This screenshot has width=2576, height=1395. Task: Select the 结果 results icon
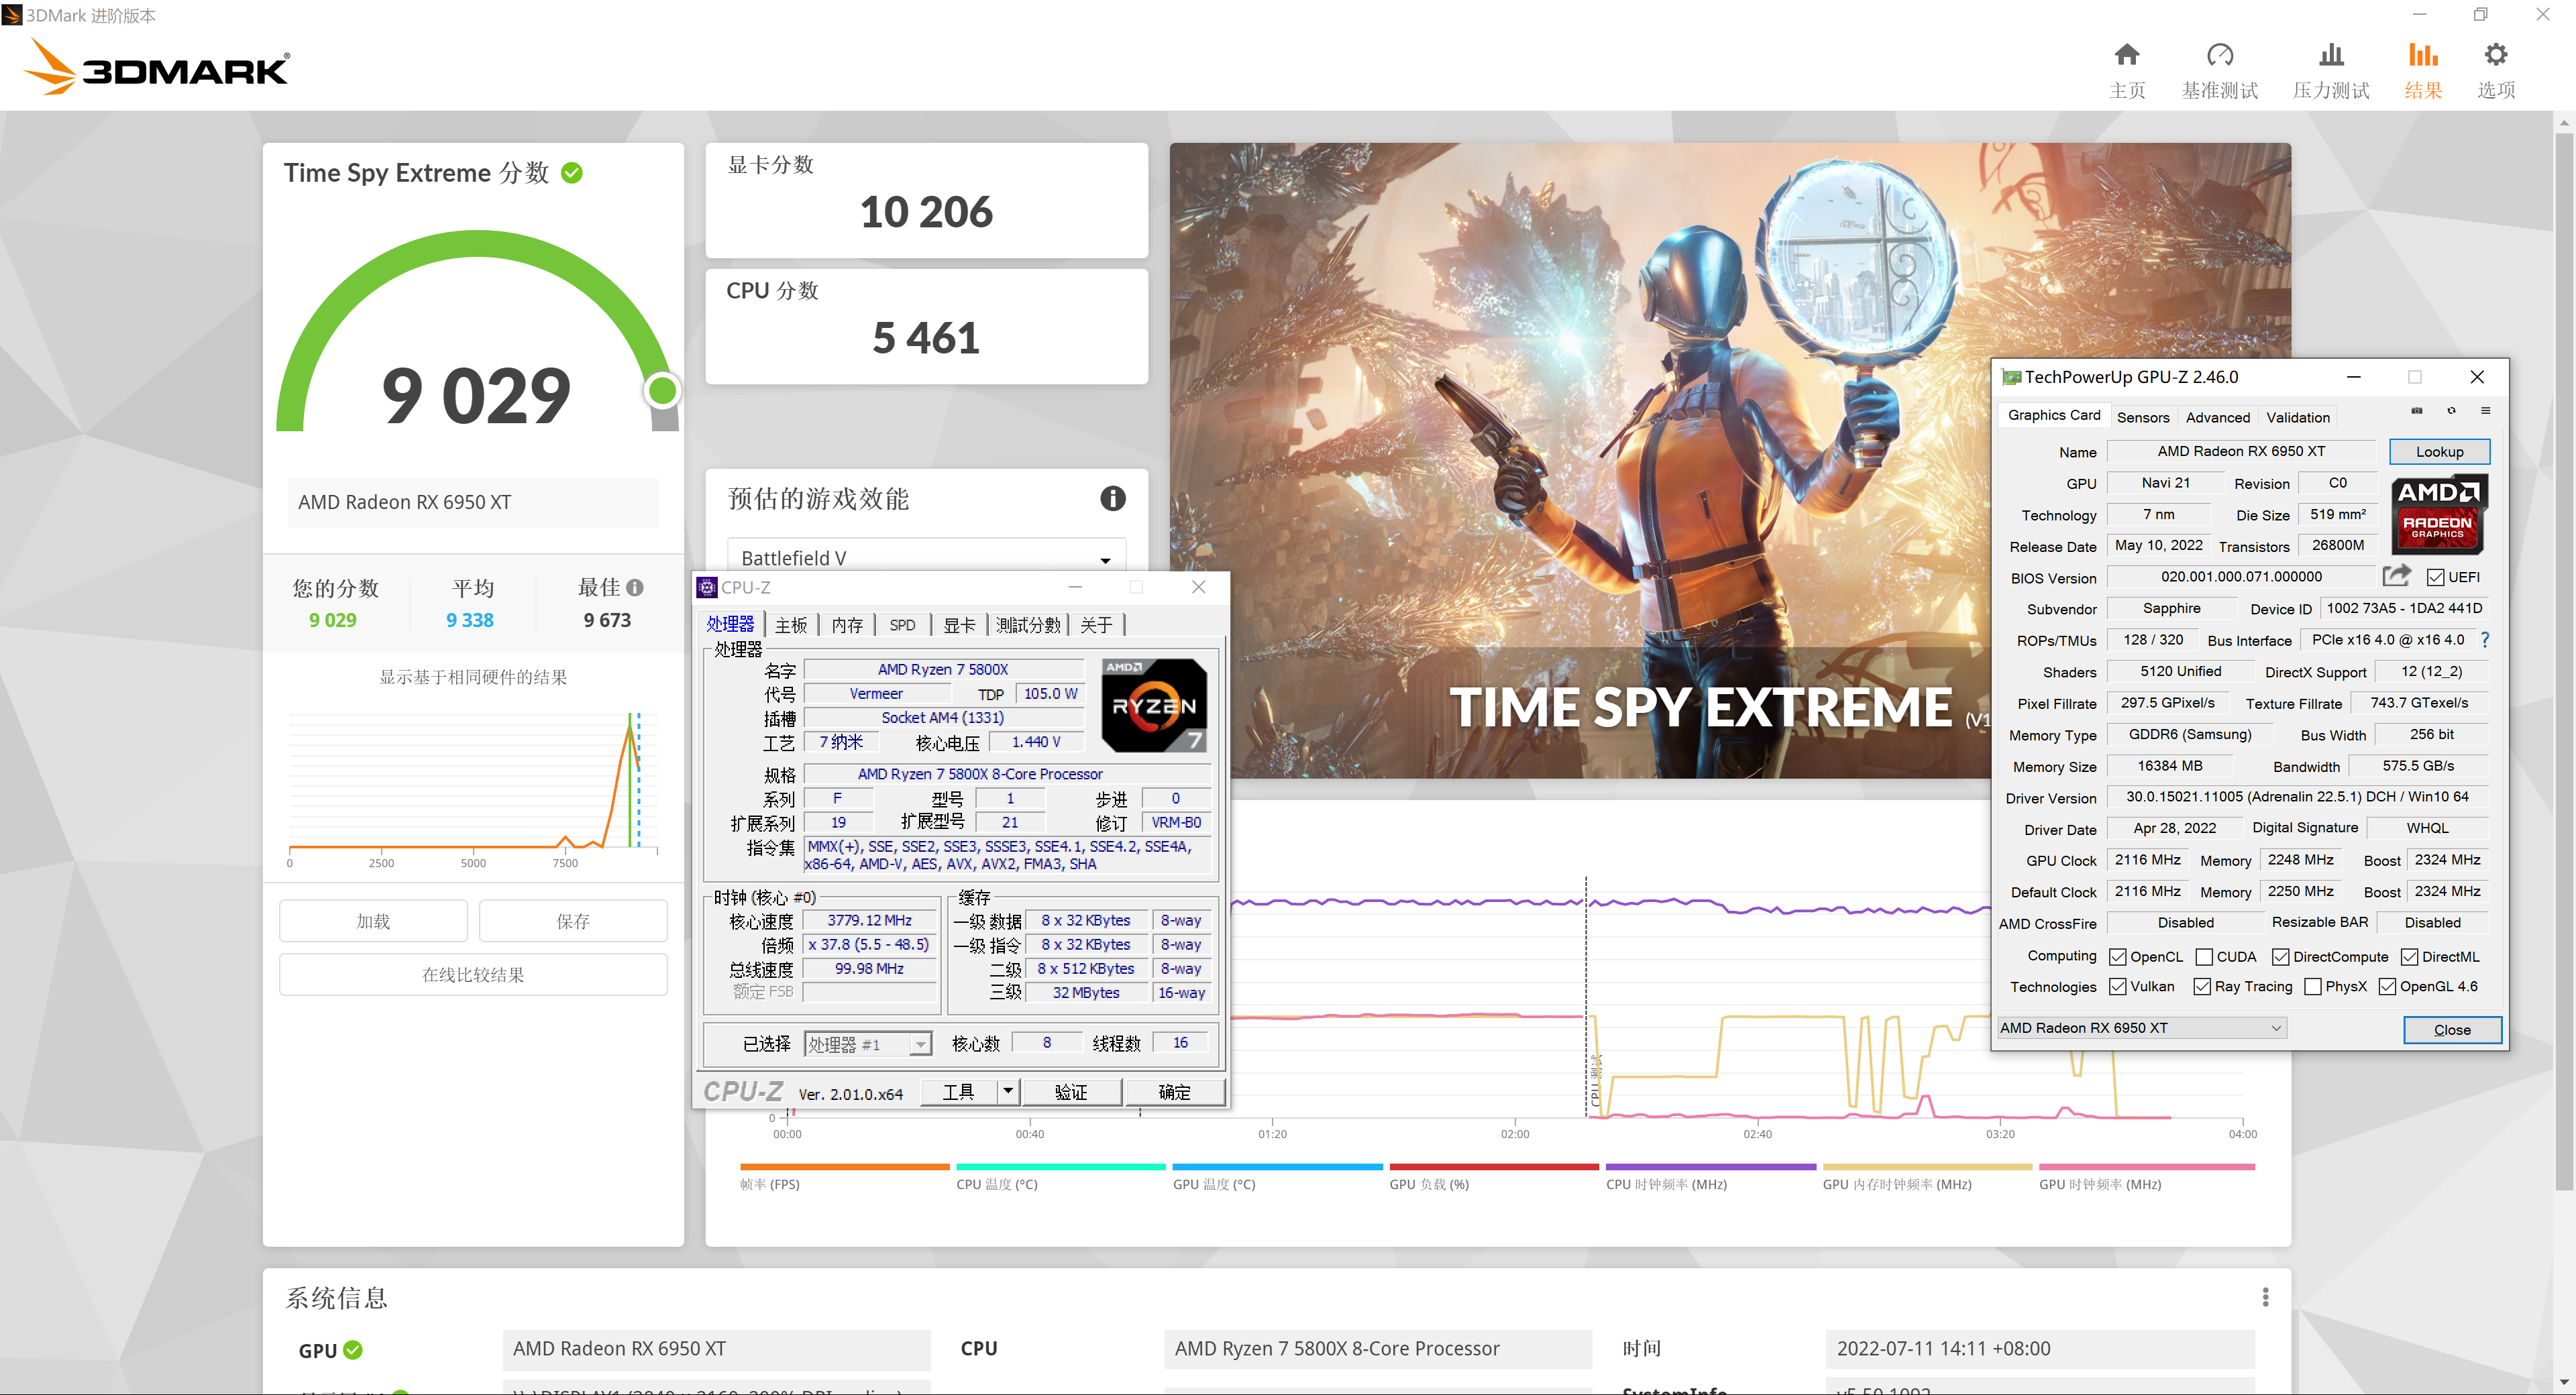click(2422, 55)
